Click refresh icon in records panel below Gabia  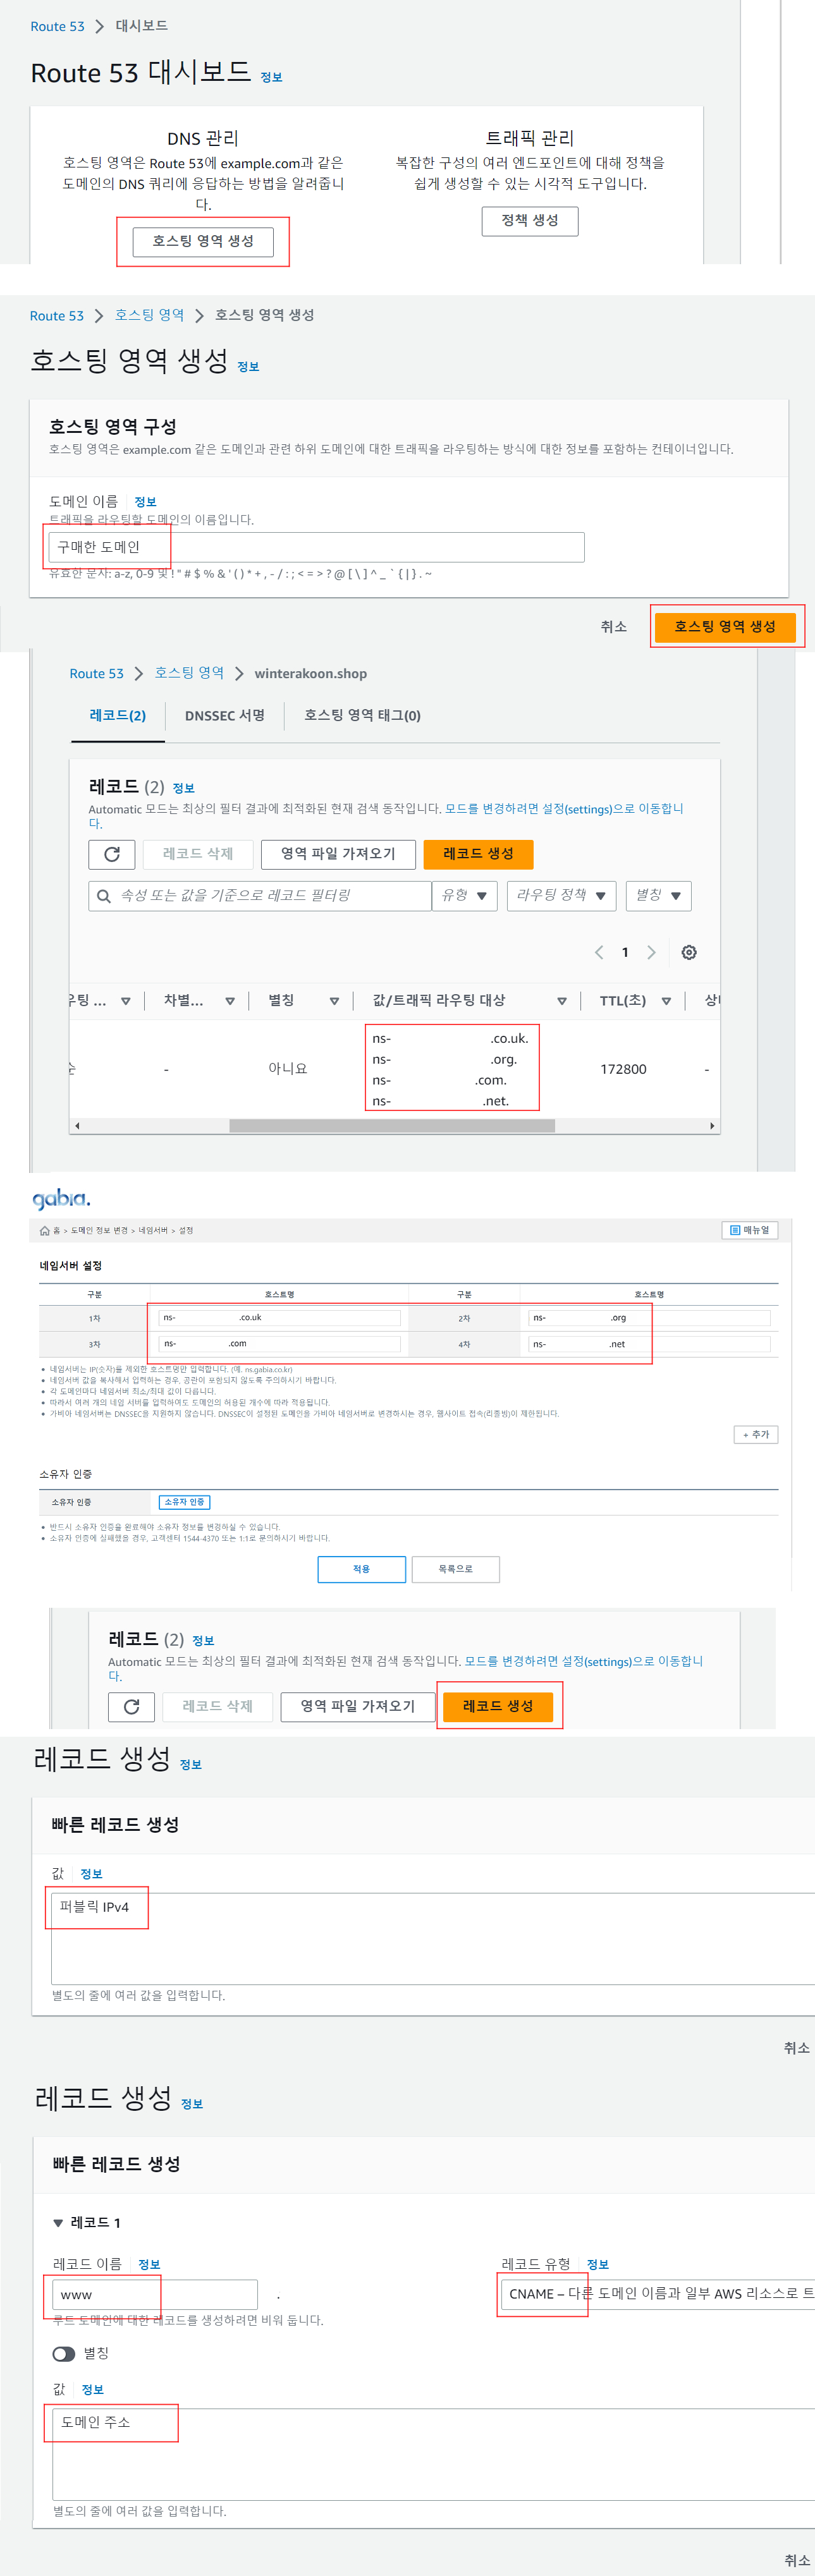click(131, 1706)
